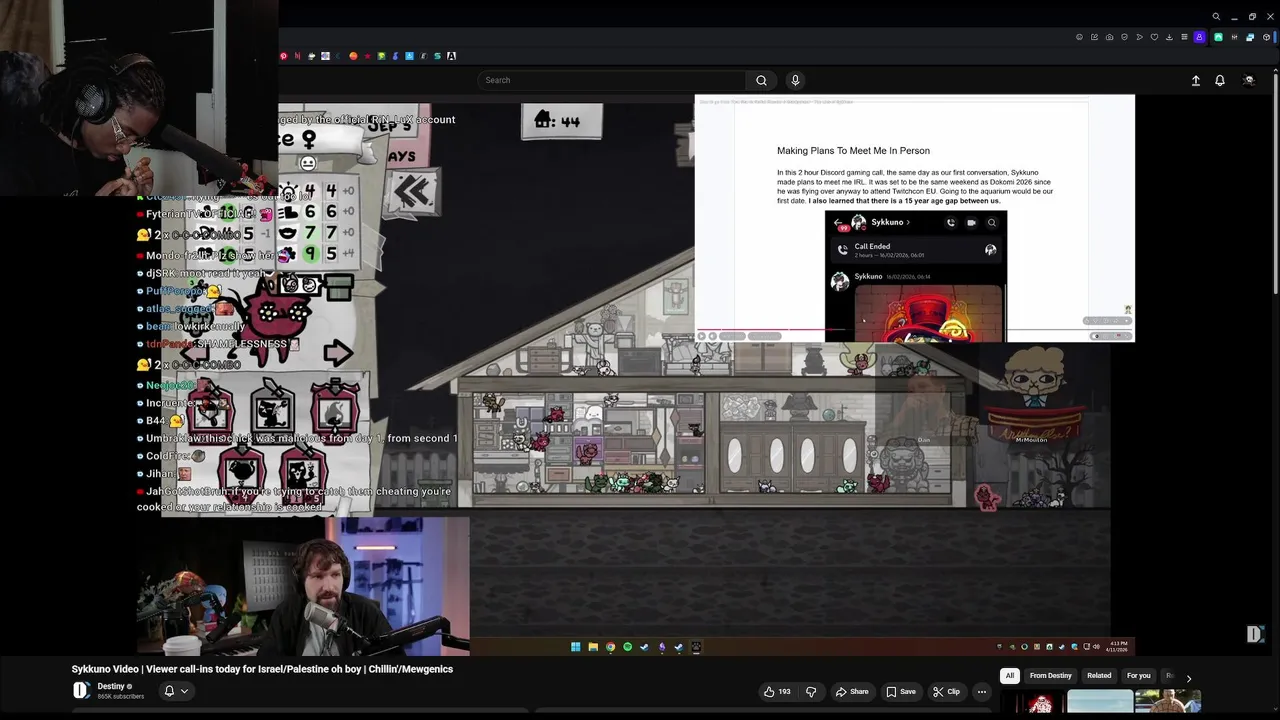The image size is (1280, 720).
Task: Select the 'From Destiny' filter chip
Action: (x=1051, y=675)
